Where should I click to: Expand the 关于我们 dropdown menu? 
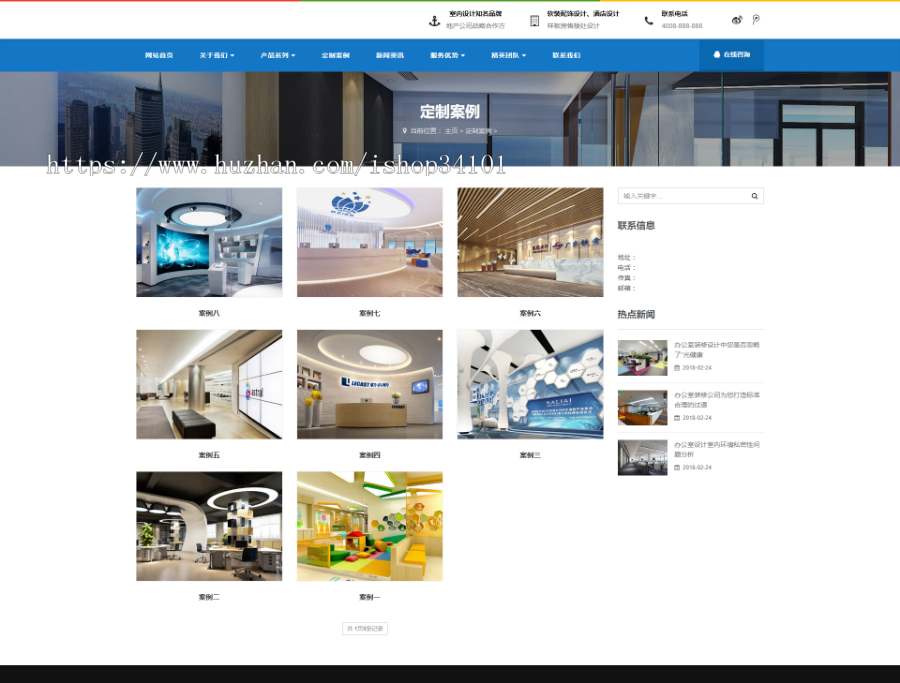[216, 55]
